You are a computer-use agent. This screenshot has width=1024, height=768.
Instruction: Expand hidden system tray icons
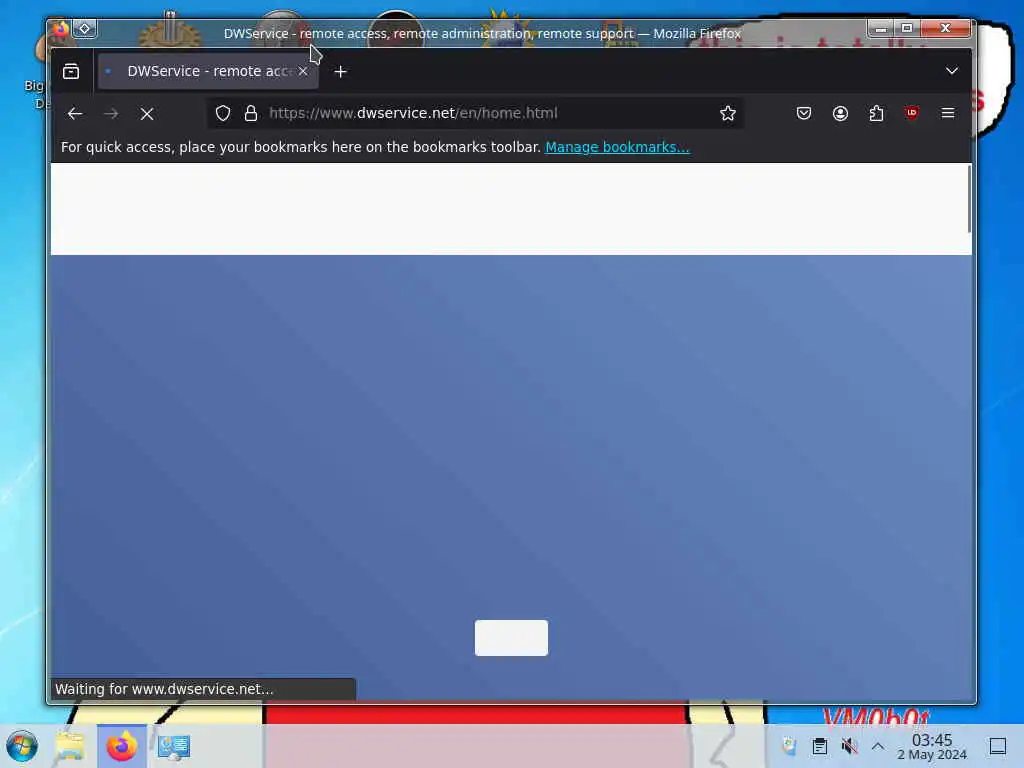click(x=878, y=746)
